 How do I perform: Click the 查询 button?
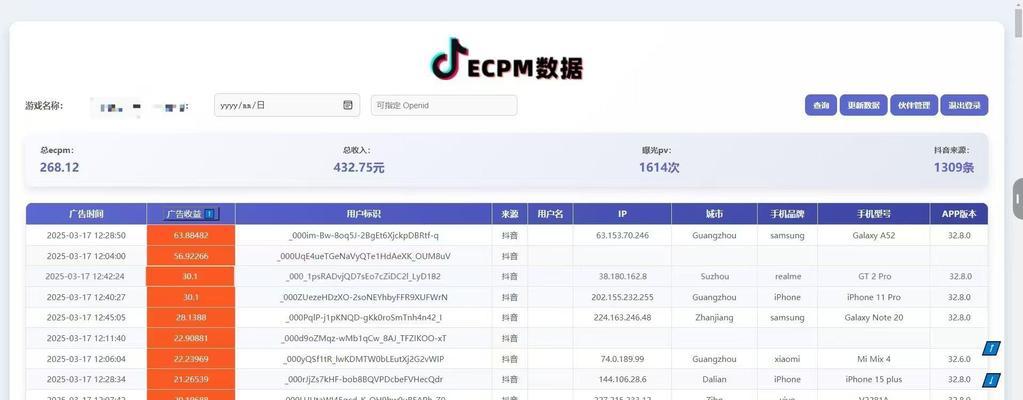(x=821, y=105)
